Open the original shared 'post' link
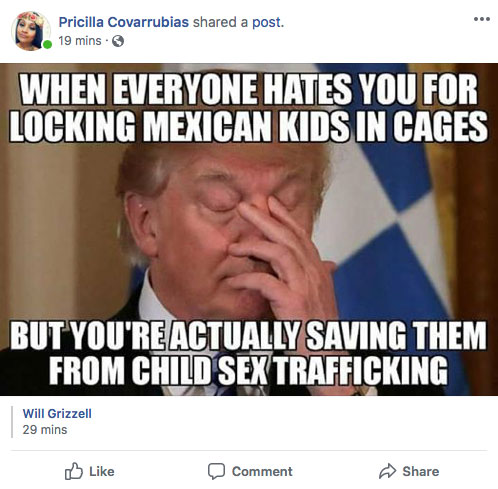 coord(267,23)
